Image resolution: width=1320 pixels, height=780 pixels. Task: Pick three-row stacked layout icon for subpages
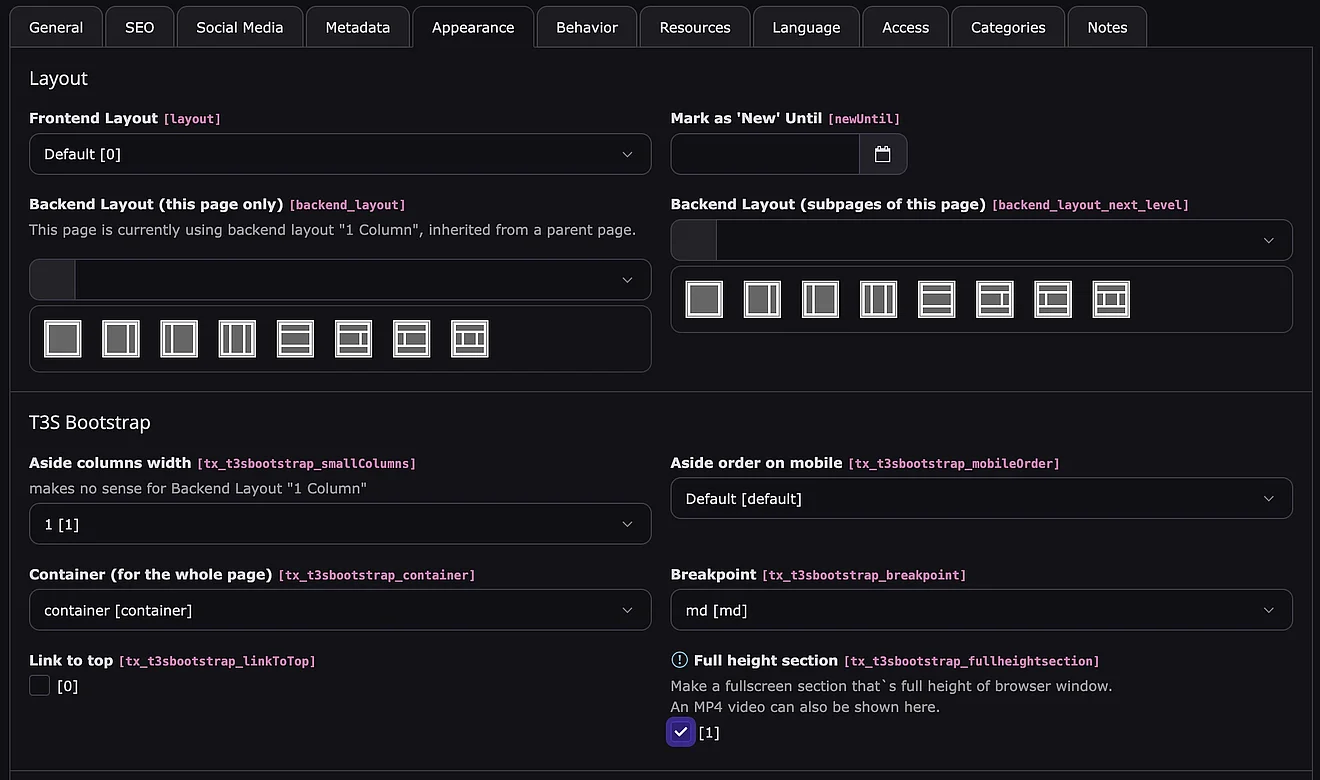click(936, 299)
